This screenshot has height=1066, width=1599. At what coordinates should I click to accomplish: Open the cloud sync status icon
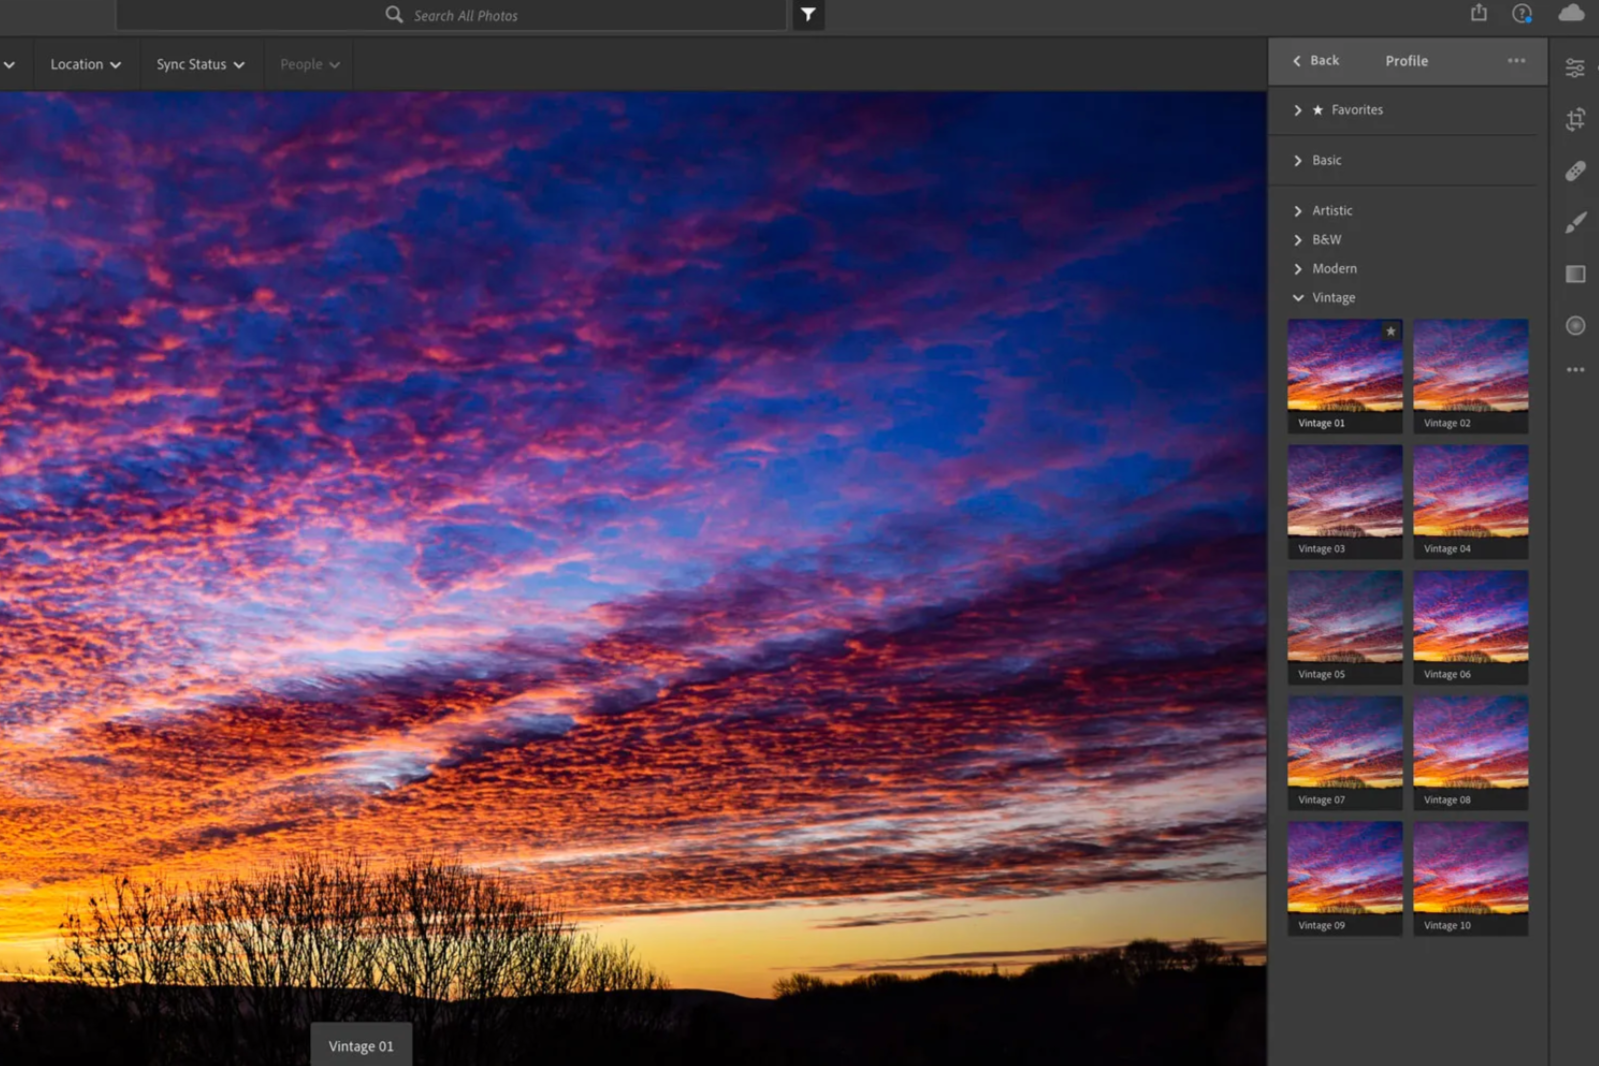pos(1571,13)
